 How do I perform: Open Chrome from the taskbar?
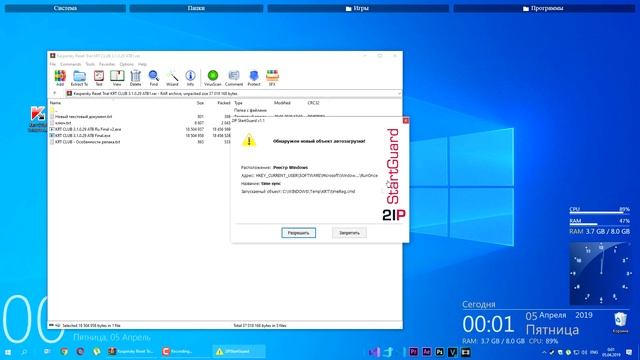64,351
